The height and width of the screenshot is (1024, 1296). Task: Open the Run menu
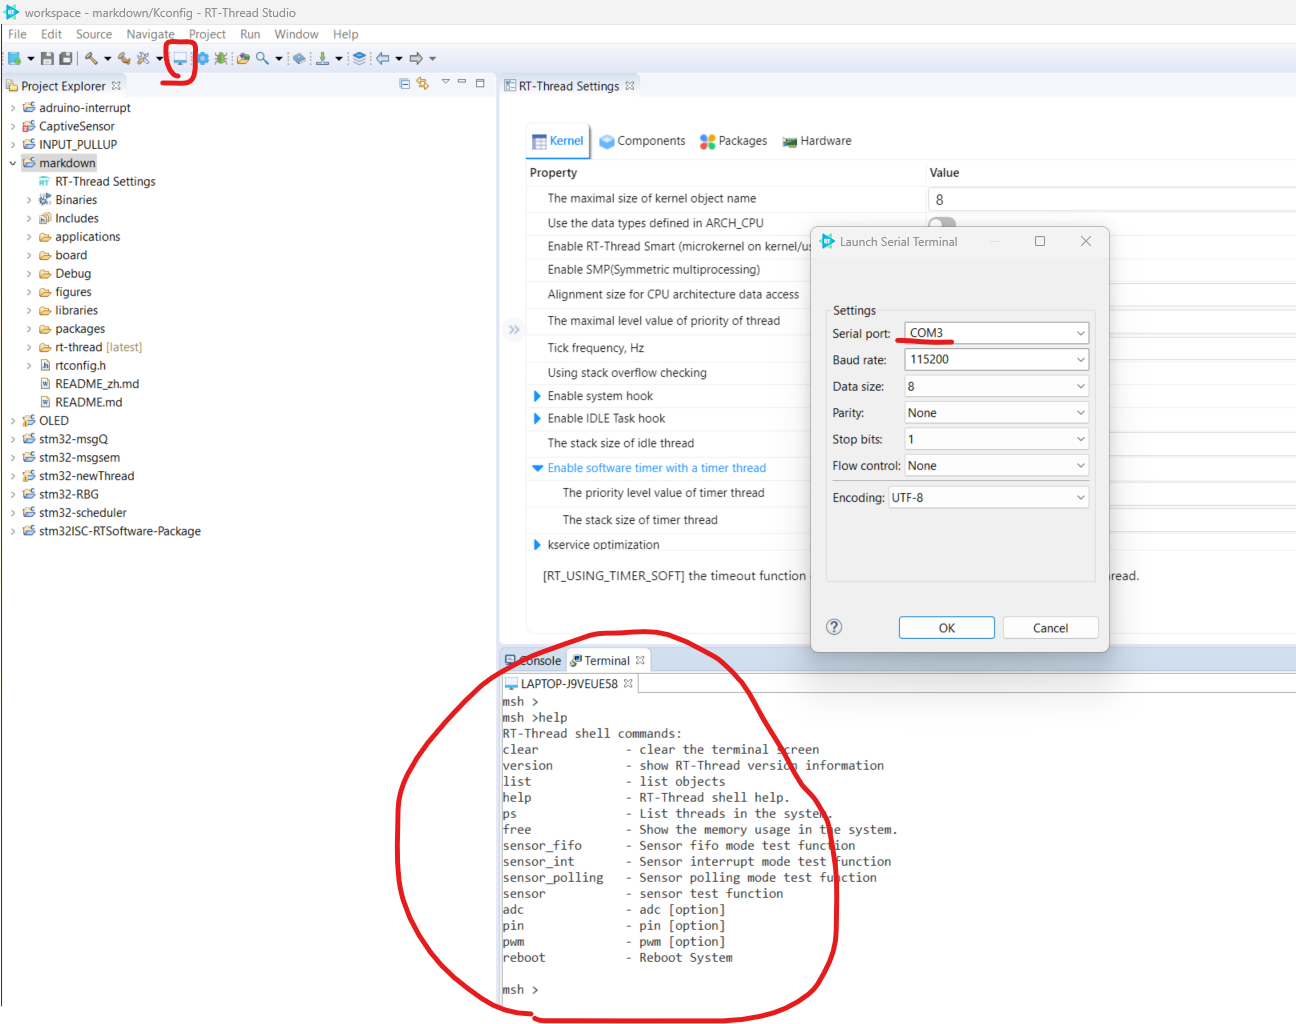(x=250, y=34)
